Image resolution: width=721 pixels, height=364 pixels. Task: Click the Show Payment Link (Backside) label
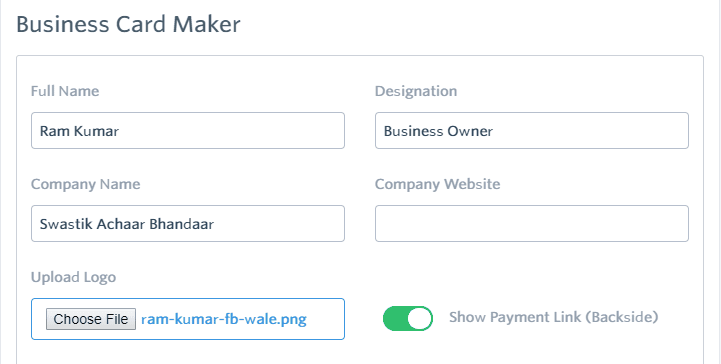554,318
